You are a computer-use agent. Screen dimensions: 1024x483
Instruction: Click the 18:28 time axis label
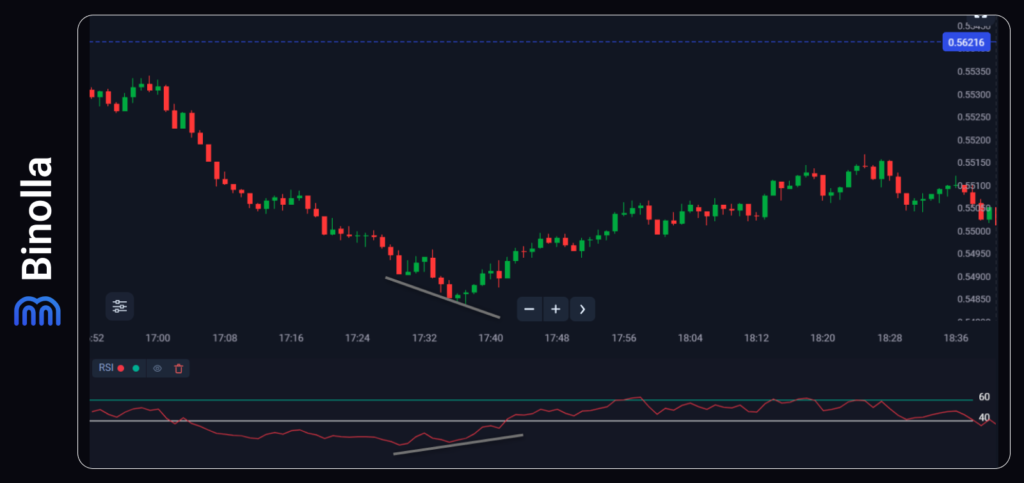tap(889, 338)
